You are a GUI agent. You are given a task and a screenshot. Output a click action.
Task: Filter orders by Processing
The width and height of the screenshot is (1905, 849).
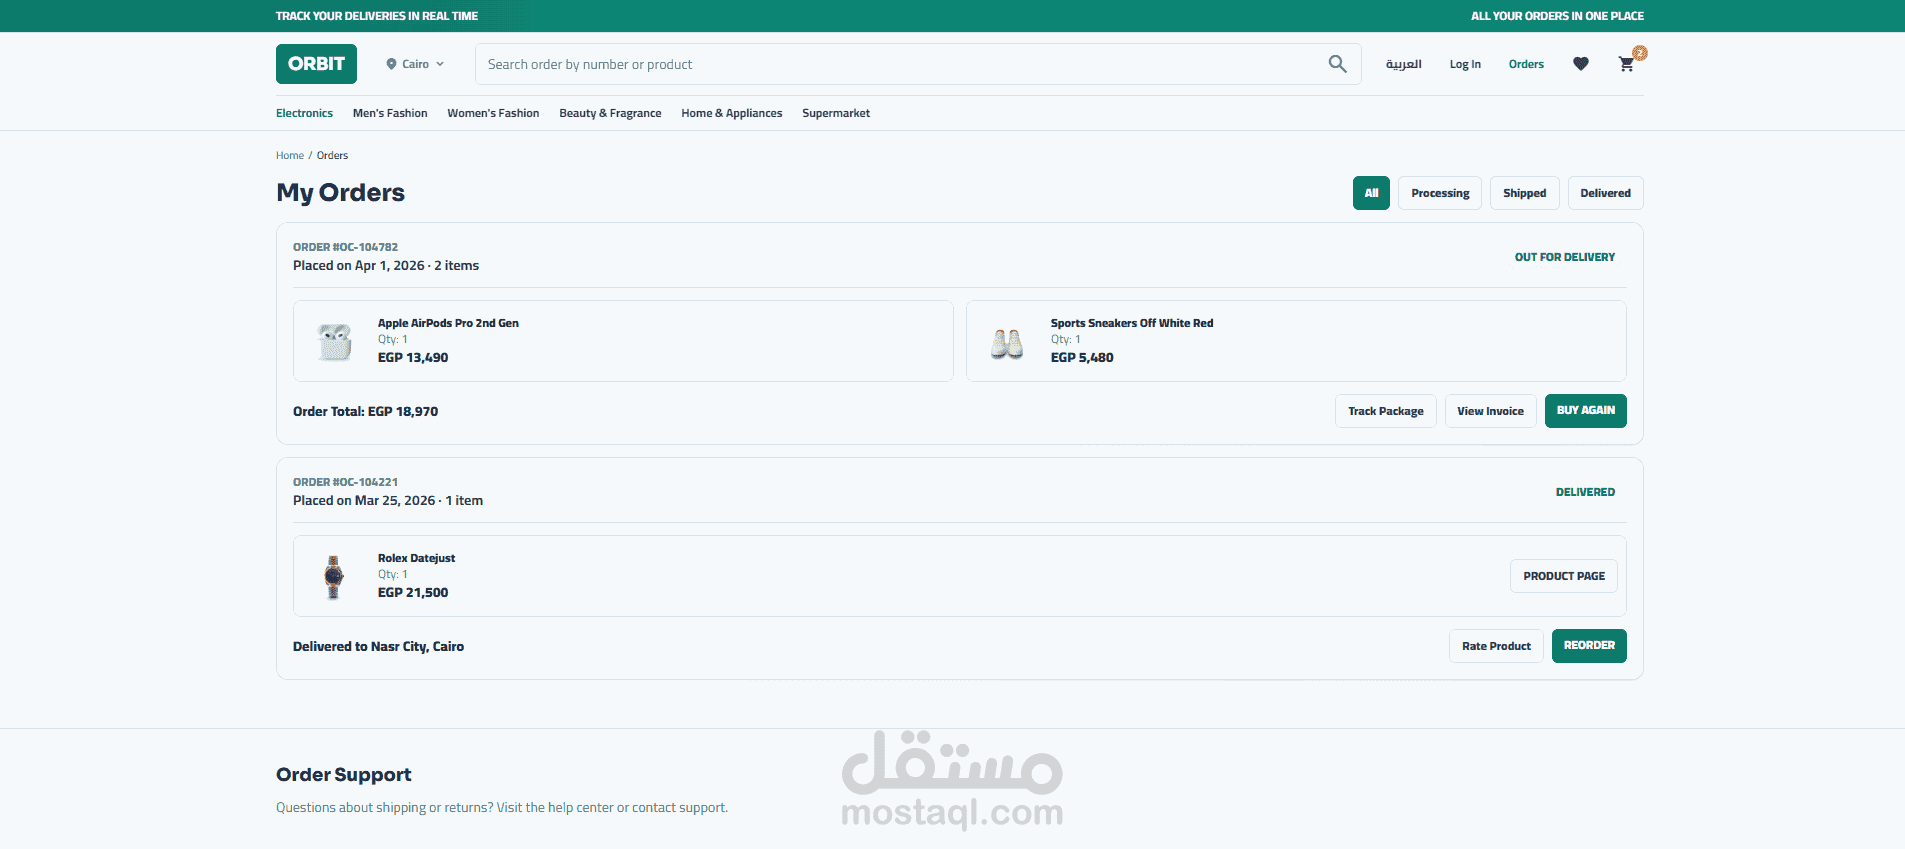1440,193
